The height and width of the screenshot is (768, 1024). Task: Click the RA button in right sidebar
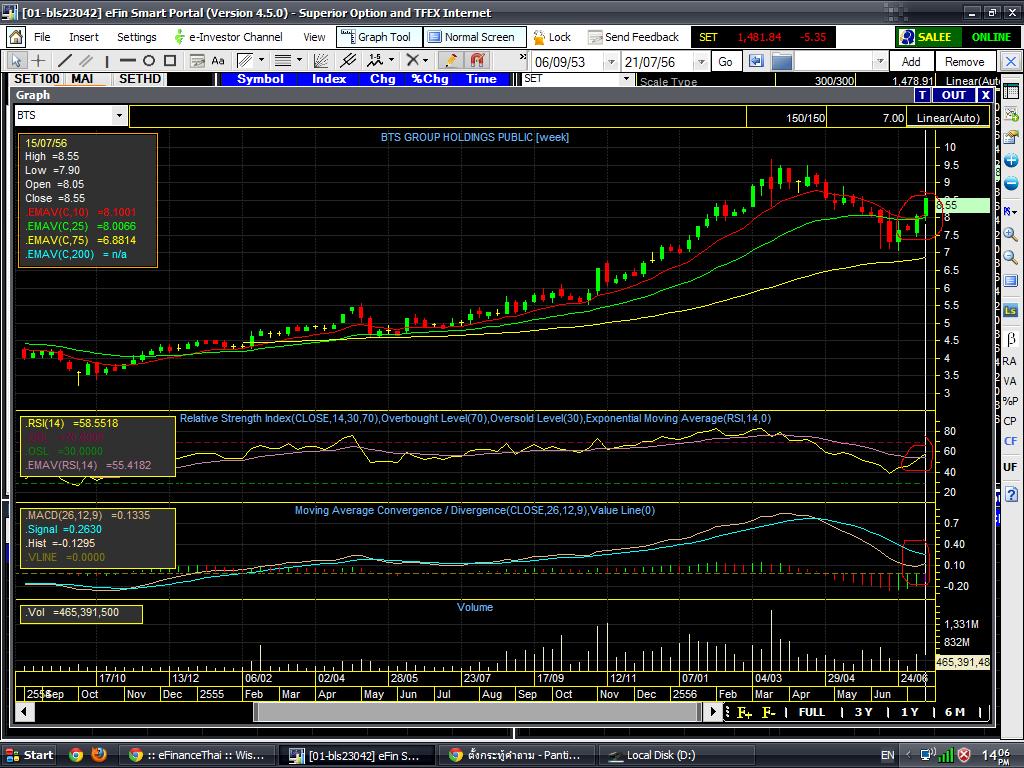coord(1010,361)
